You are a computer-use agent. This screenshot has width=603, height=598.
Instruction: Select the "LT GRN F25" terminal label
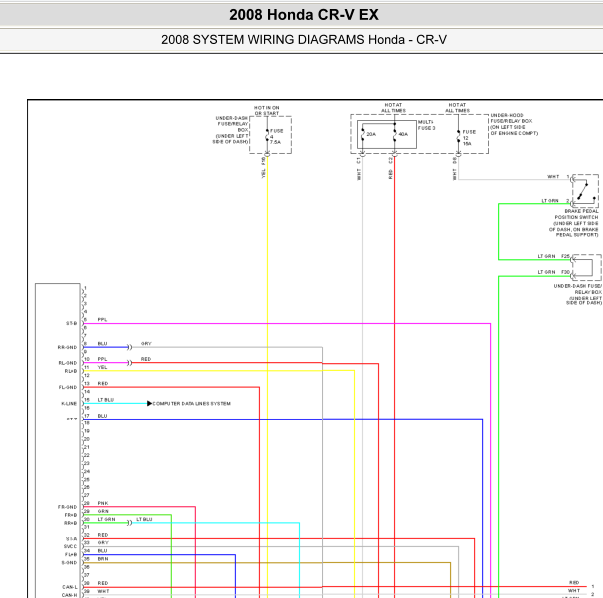[553, 256]
